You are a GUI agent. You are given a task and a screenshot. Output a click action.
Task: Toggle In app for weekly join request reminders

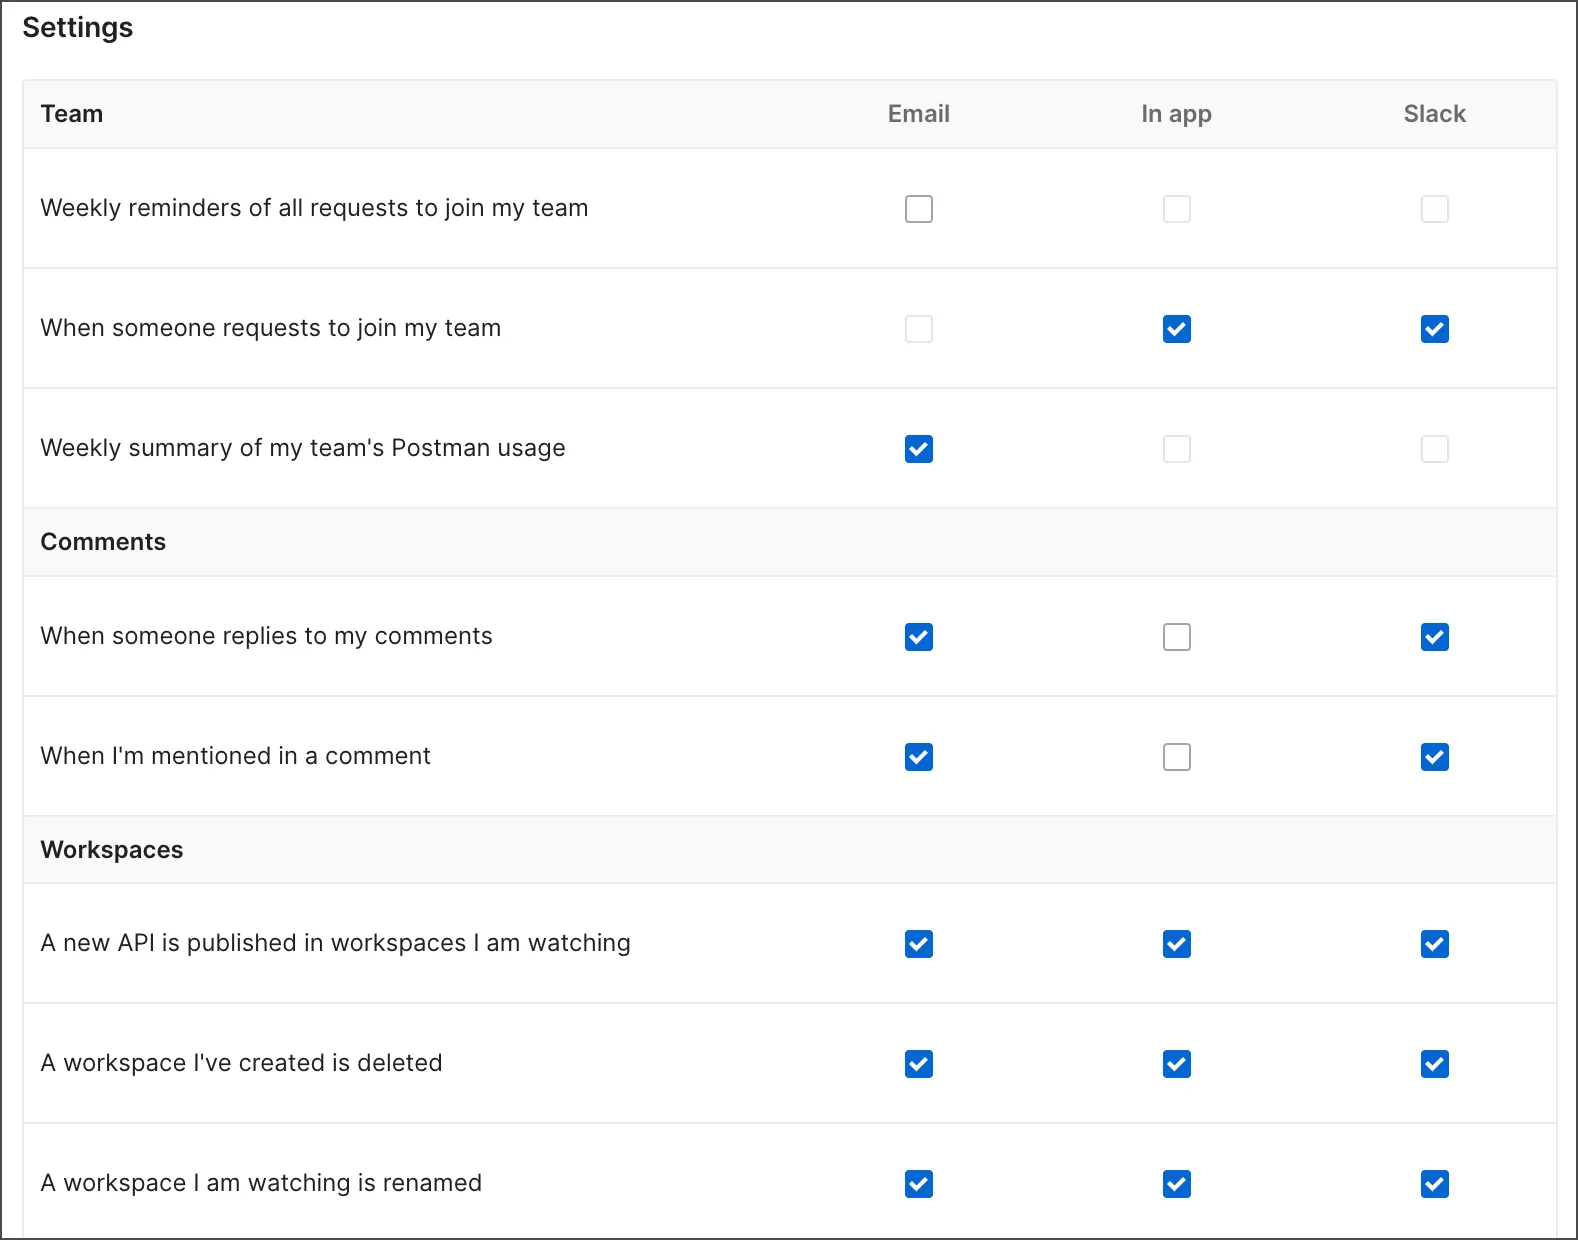click(x=1176, y=209)
